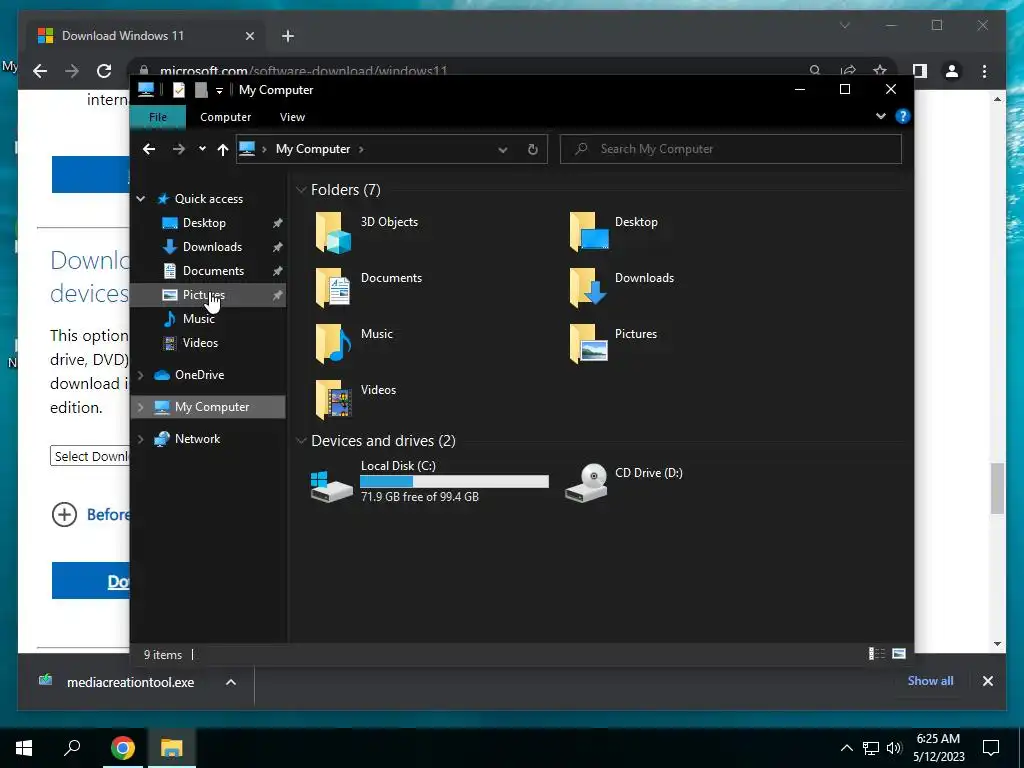Click the Chrome address bar URL
This screenshot has height=768, width=1024.
point(304,71)
